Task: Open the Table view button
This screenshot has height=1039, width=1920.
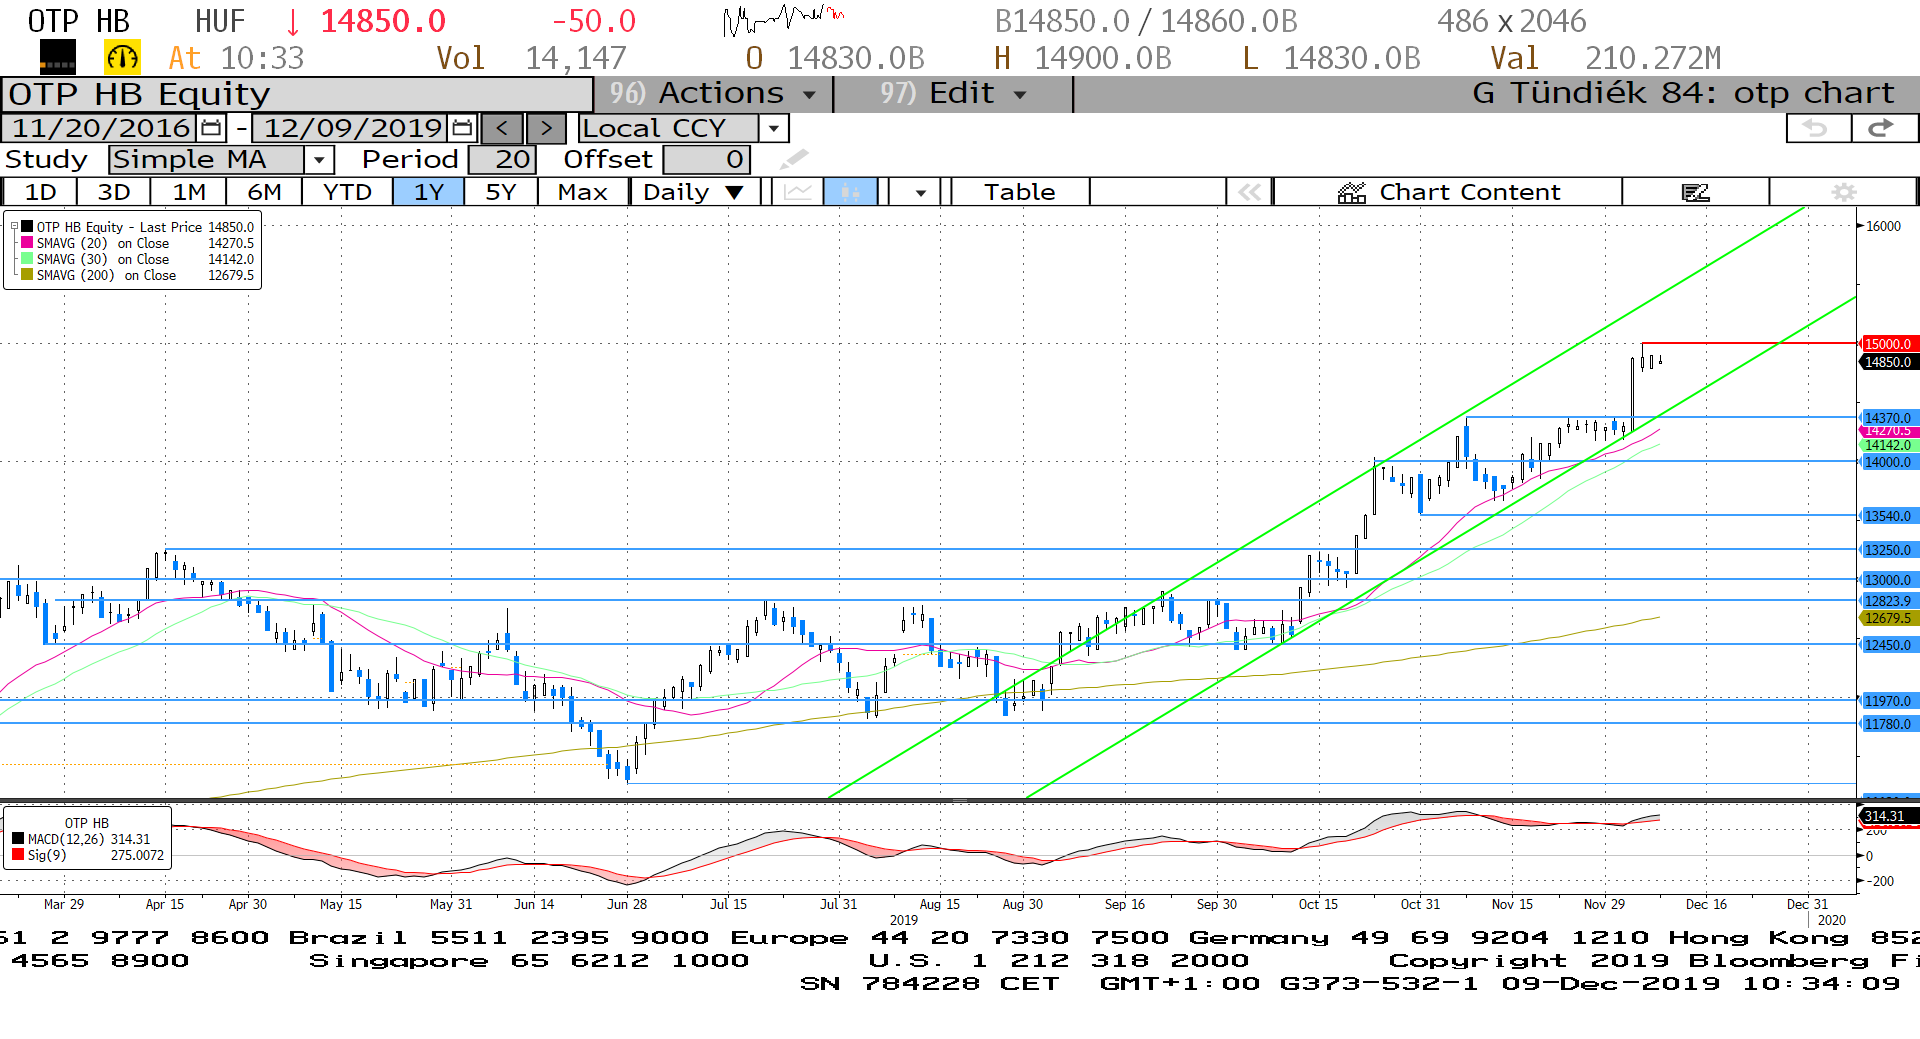Action: point(1019,192)
